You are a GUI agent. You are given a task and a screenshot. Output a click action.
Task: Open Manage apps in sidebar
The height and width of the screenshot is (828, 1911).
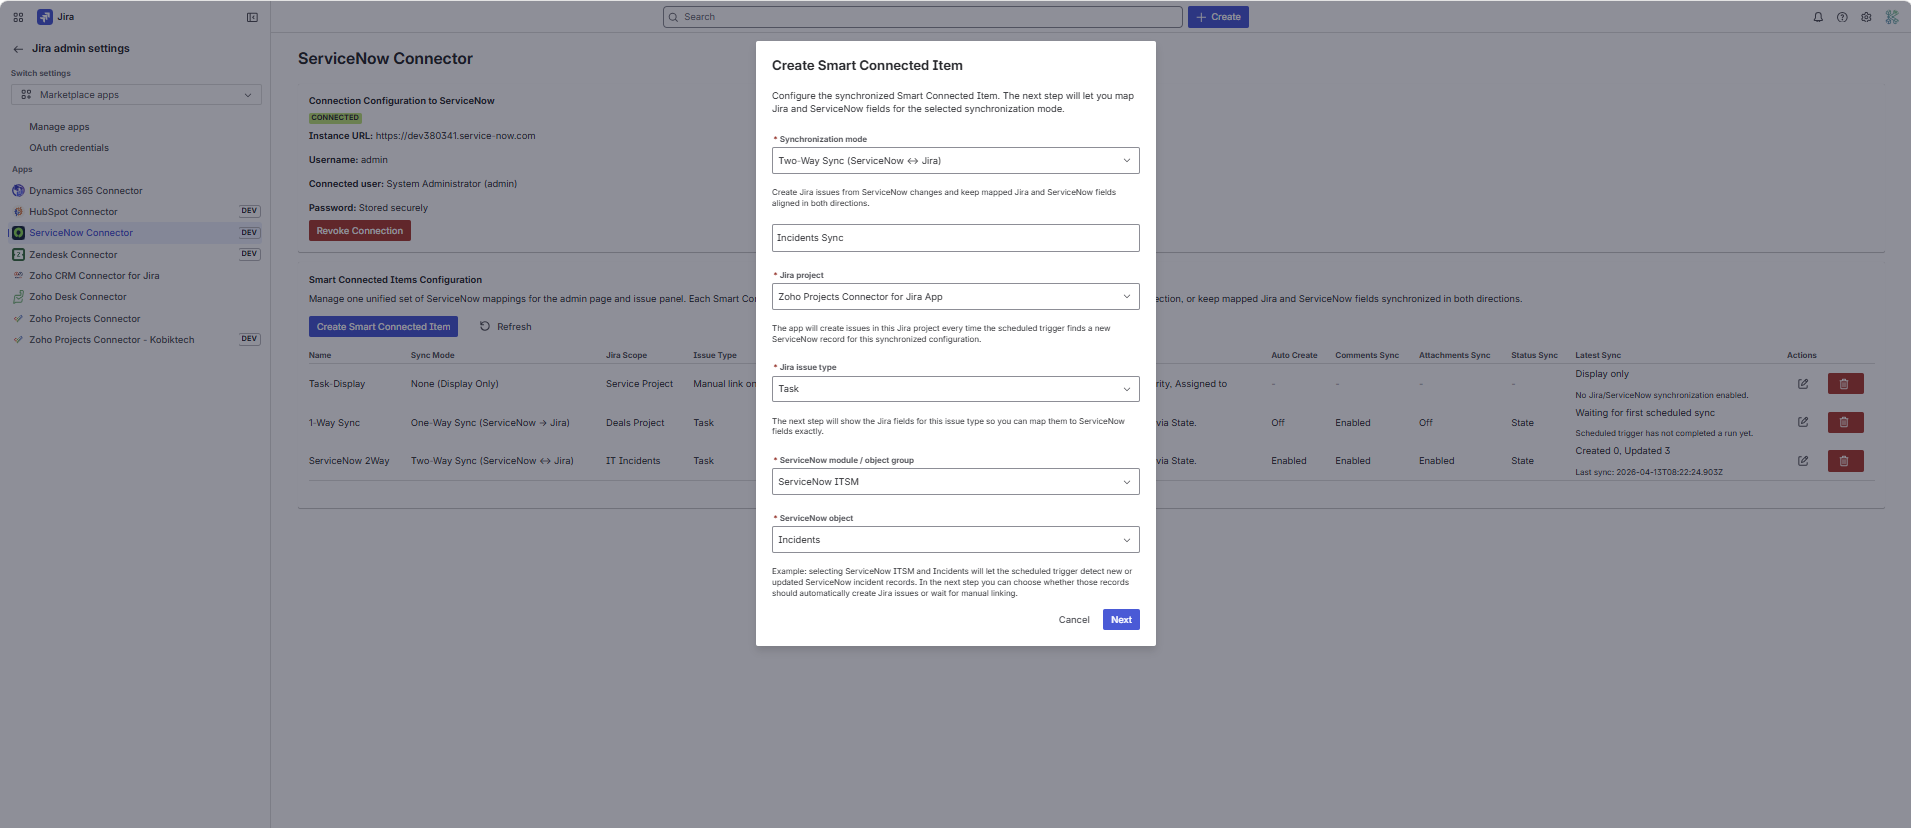tap(59, 127)
